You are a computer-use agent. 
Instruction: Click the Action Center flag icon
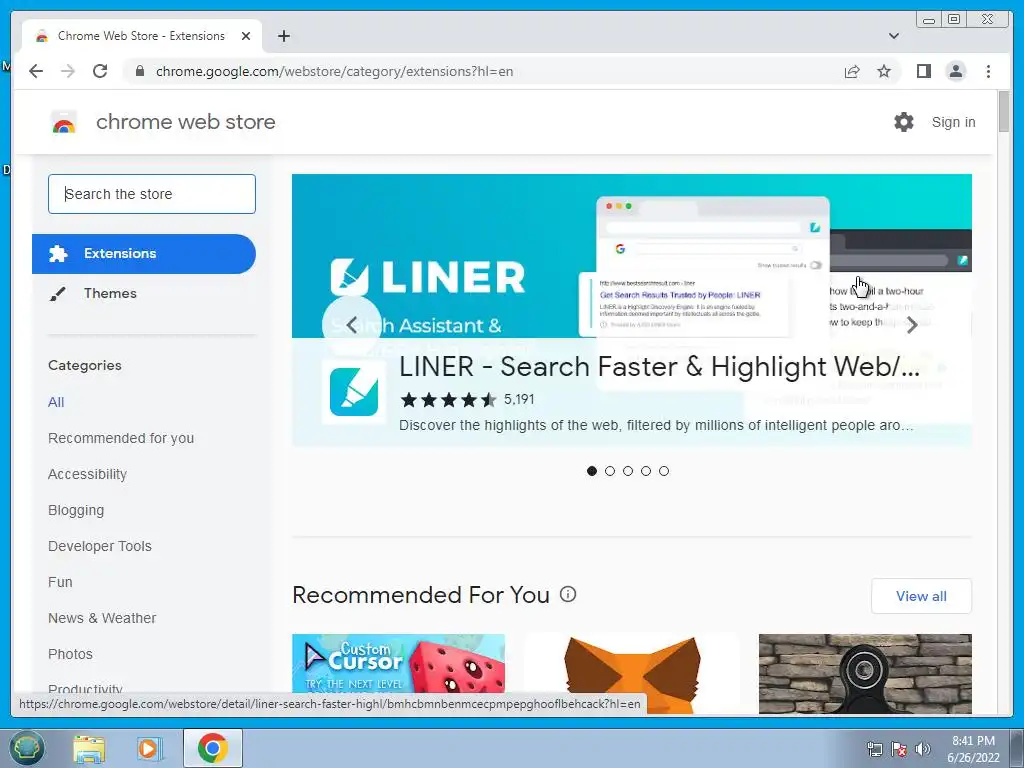(x=899, y=749)
